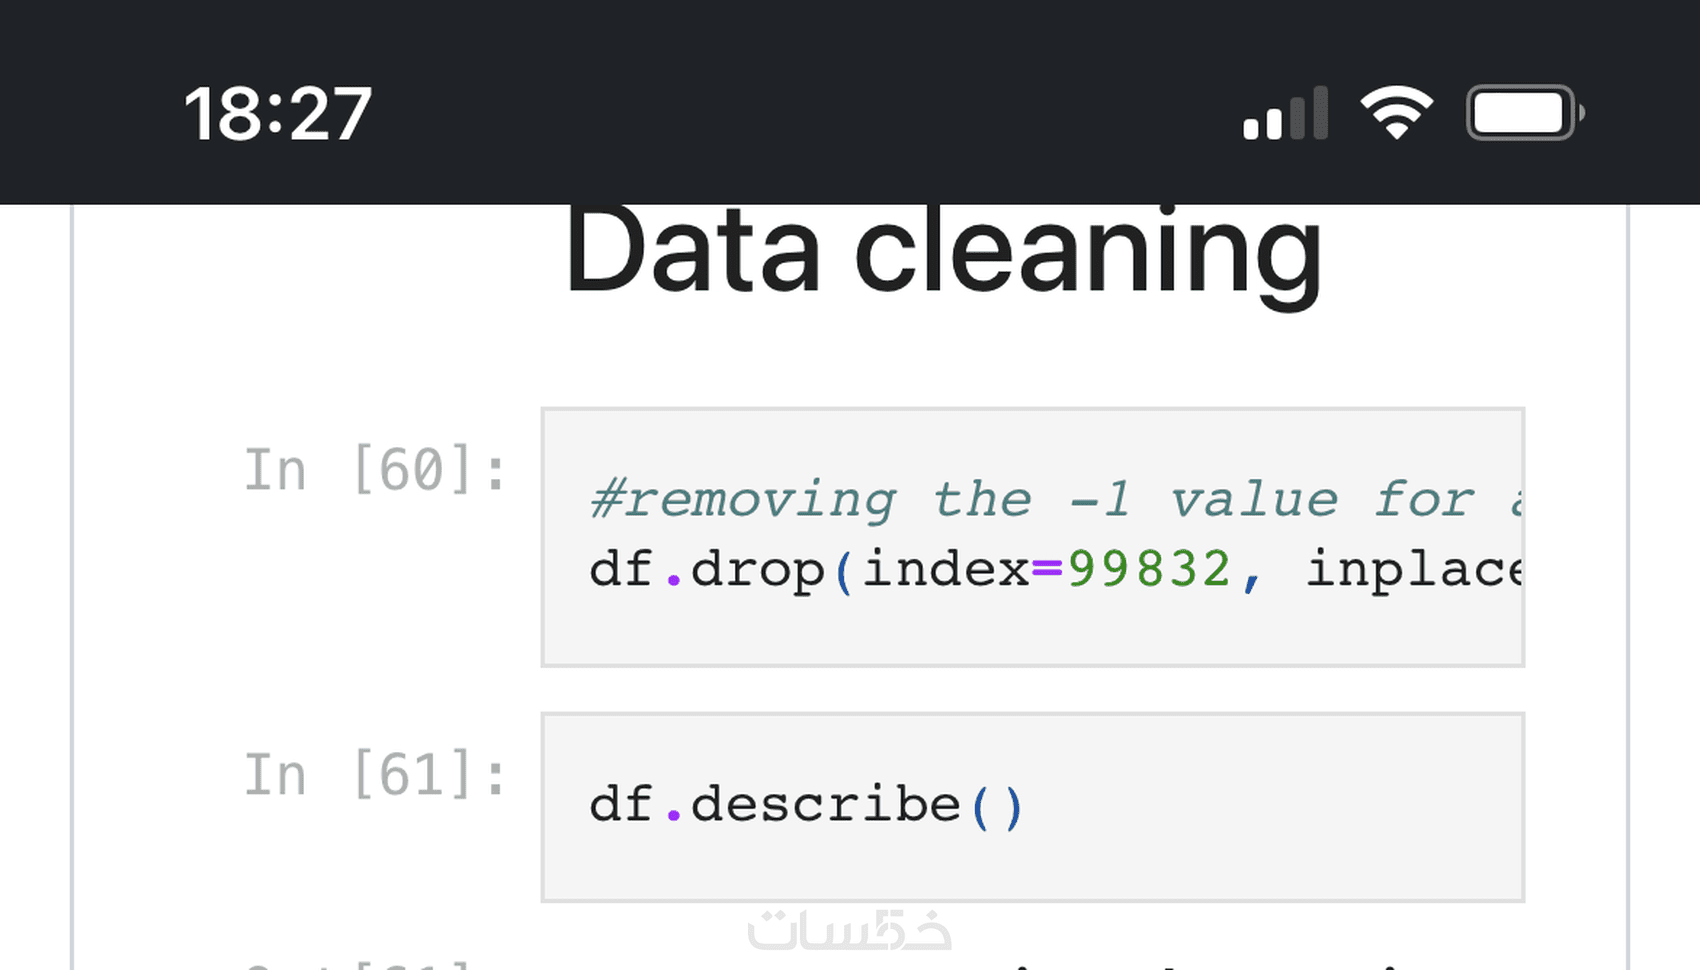This screenshot has width=1700, height=970.
Task: Click the describe method name in cell 61
Action: [825, 805]
